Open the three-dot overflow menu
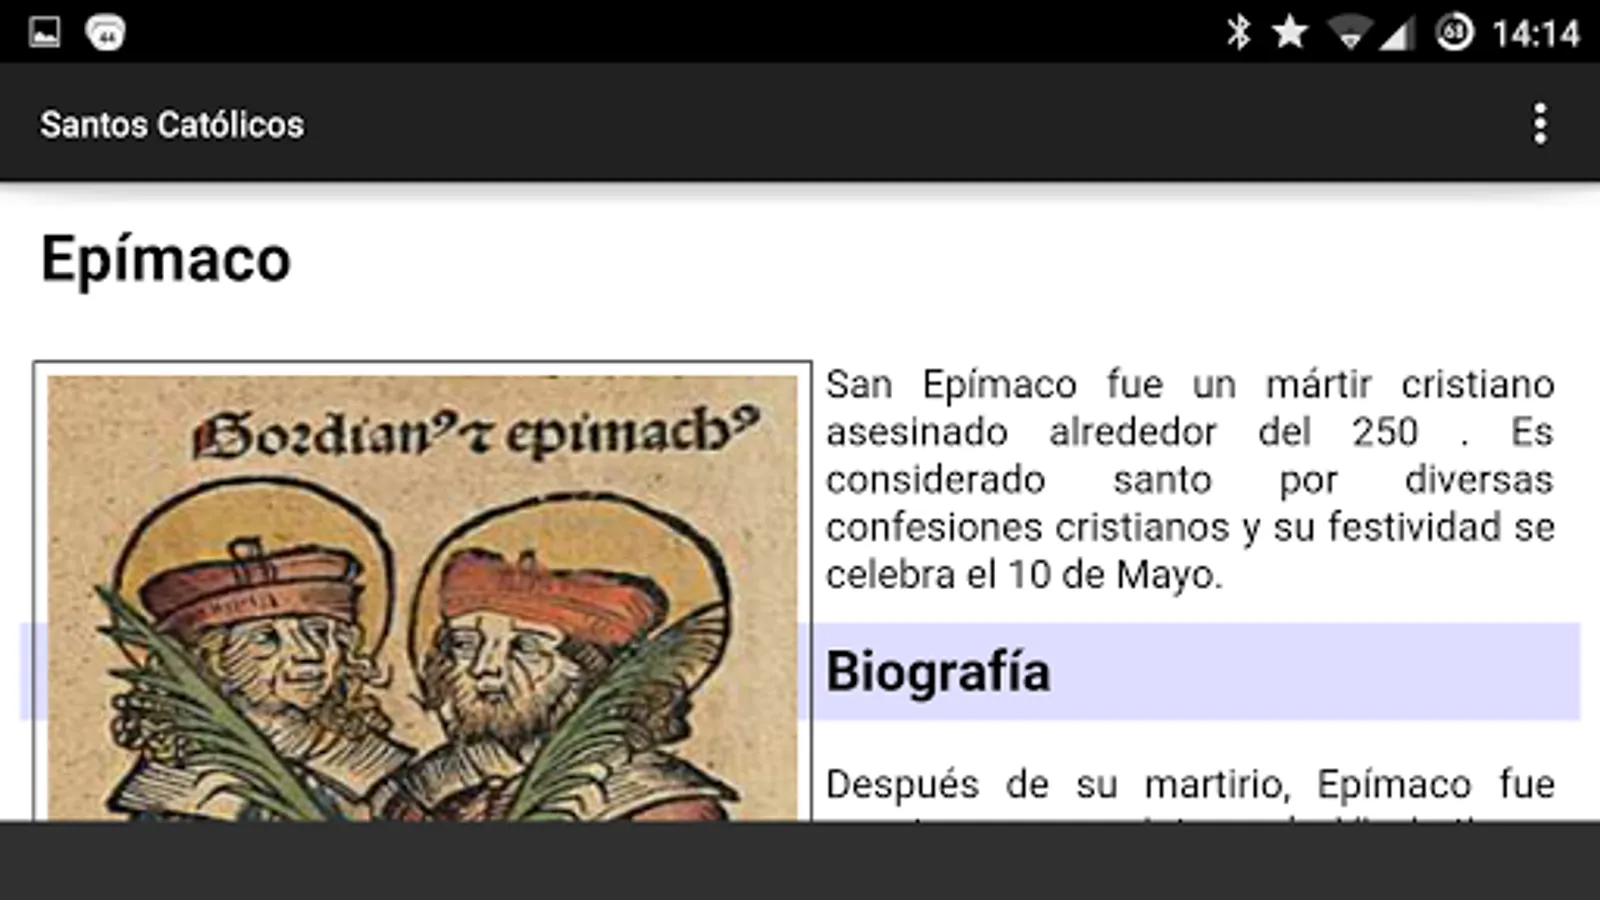Image resolution: width=1600 pixels, height=900 pixels. pyautogui.click(x=1540, y=124)
